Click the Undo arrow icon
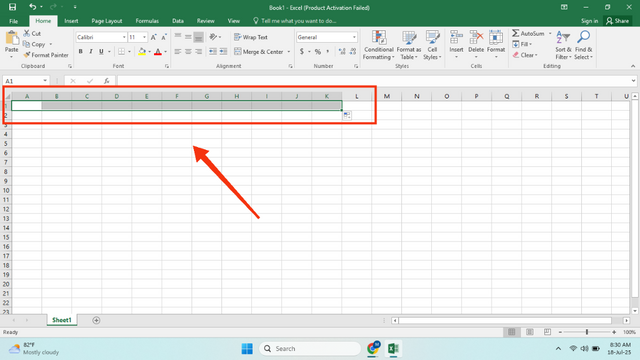 coord(32,7)
